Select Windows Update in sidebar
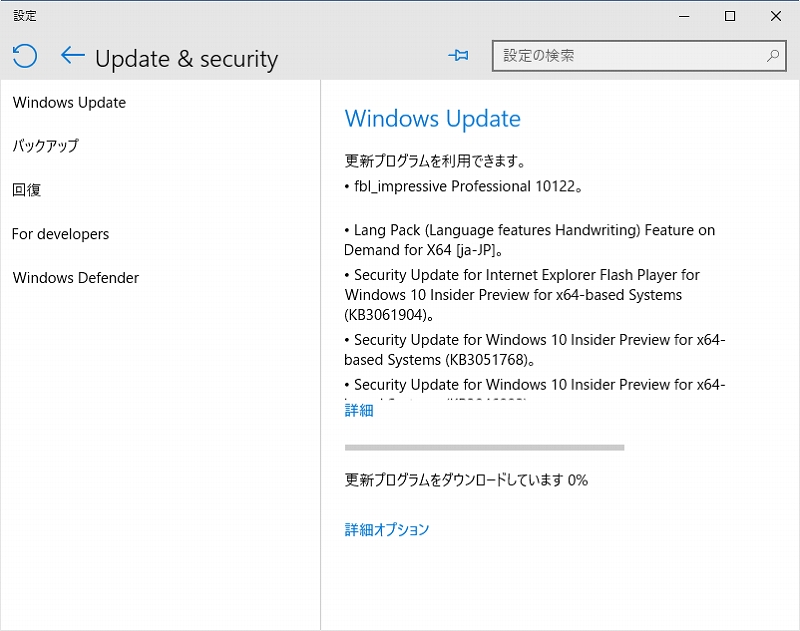Screen dimensions: 800x631 click(x=69, y=103)
